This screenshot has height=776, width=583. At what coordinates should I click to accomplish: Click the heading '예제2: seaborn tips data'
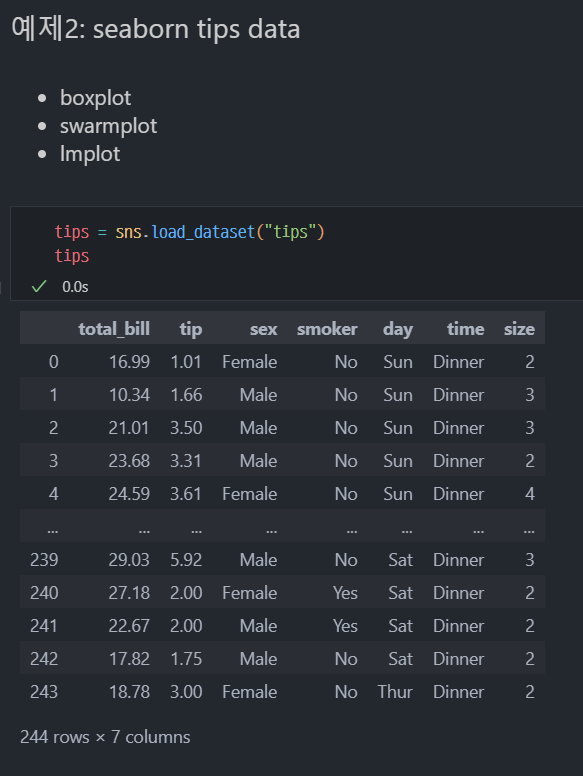(x=155, y=29)
